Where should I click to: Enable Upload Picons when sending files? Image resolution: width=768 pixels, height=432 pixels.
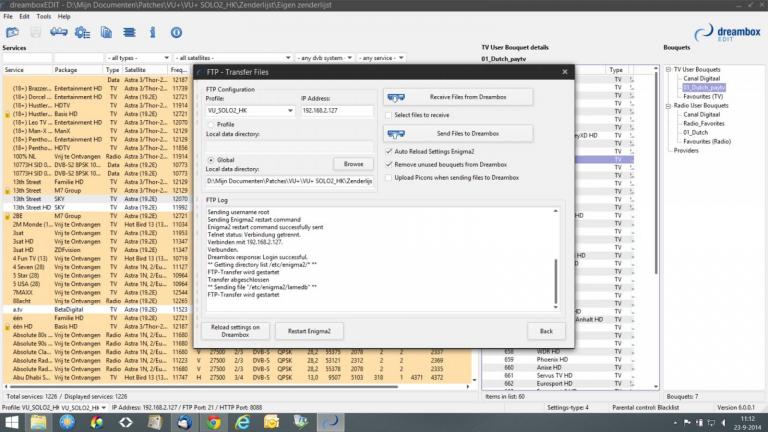click(389, 177)
